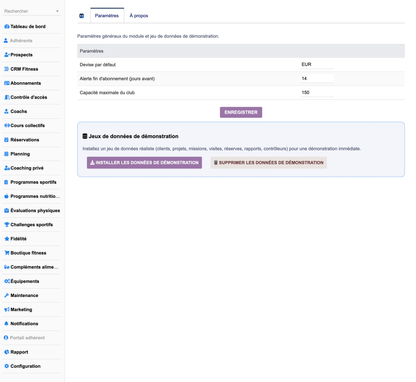Click the database icon beside Jeux de données
The image size is (416, 382).
tap(85, 136)
